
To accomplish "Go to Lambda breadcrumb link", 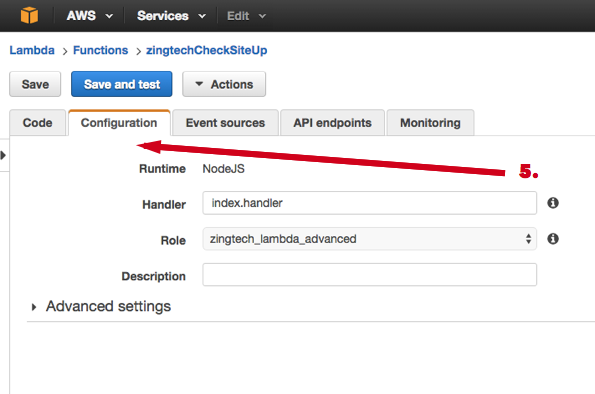I will 32,50.
